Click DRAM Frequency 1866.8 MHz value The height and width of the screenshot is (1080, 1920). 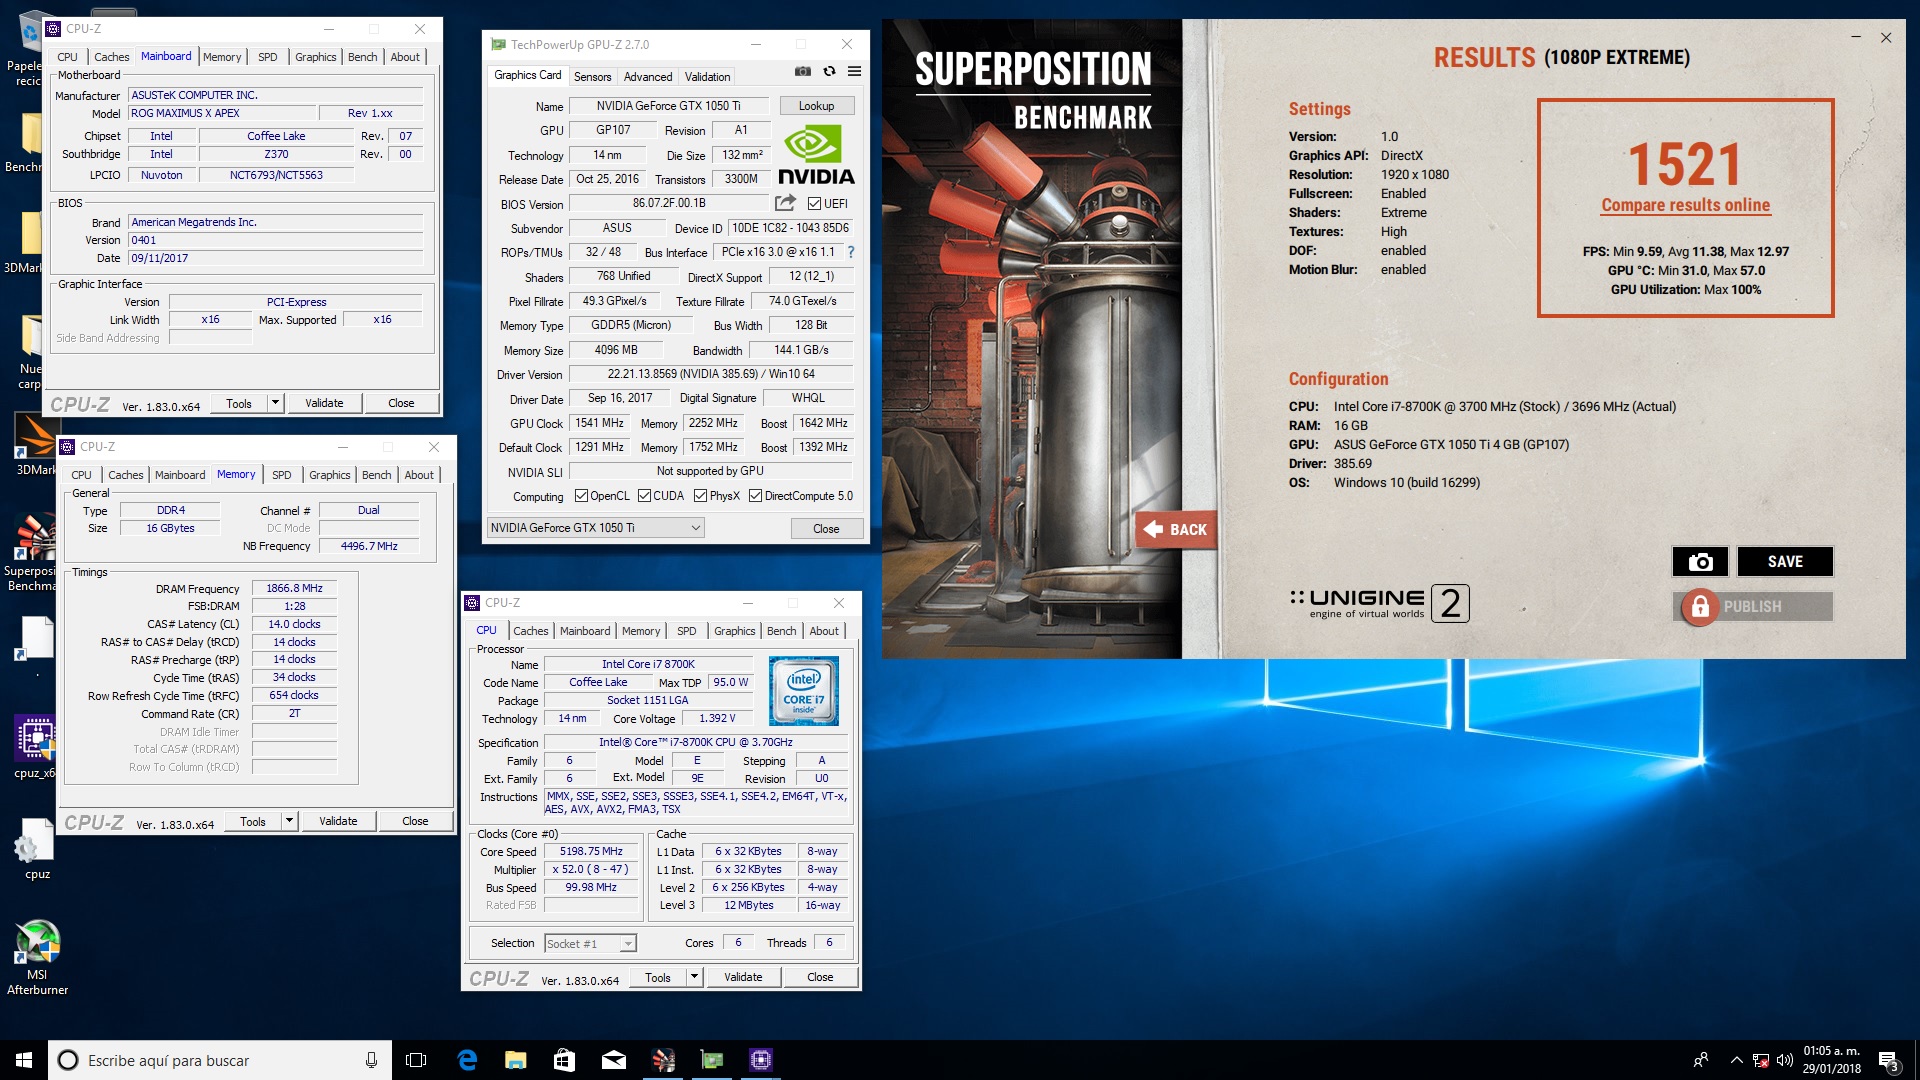point(295,588)
